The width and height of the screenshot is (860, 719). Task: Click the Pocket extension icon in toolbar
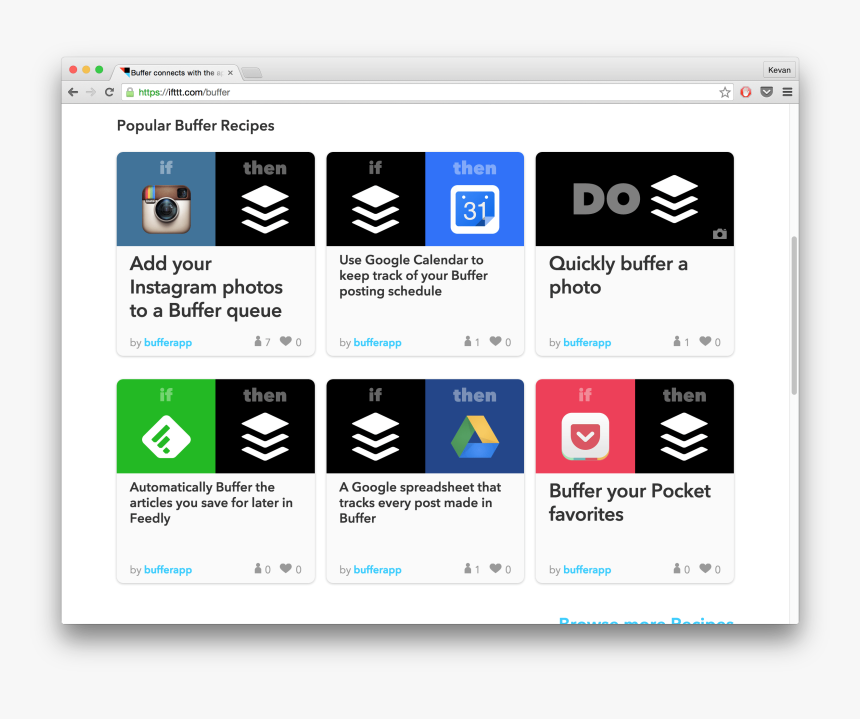click(766, 92)
